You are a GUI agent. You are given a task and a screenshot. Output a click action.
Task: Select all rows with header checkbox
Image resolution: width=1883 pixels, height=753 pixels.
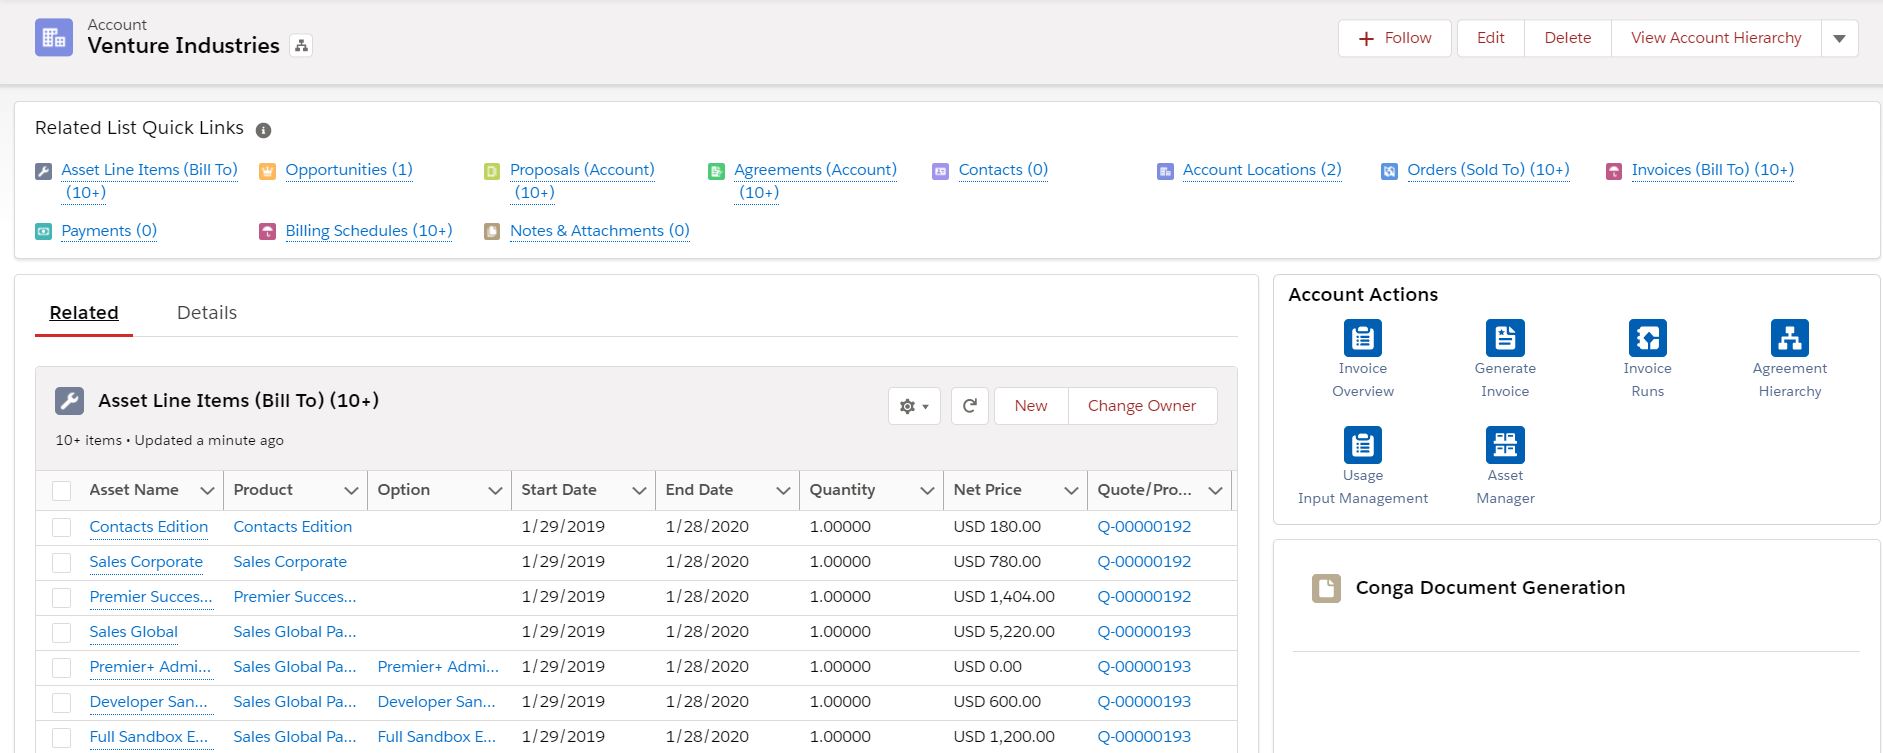[62, 491]
